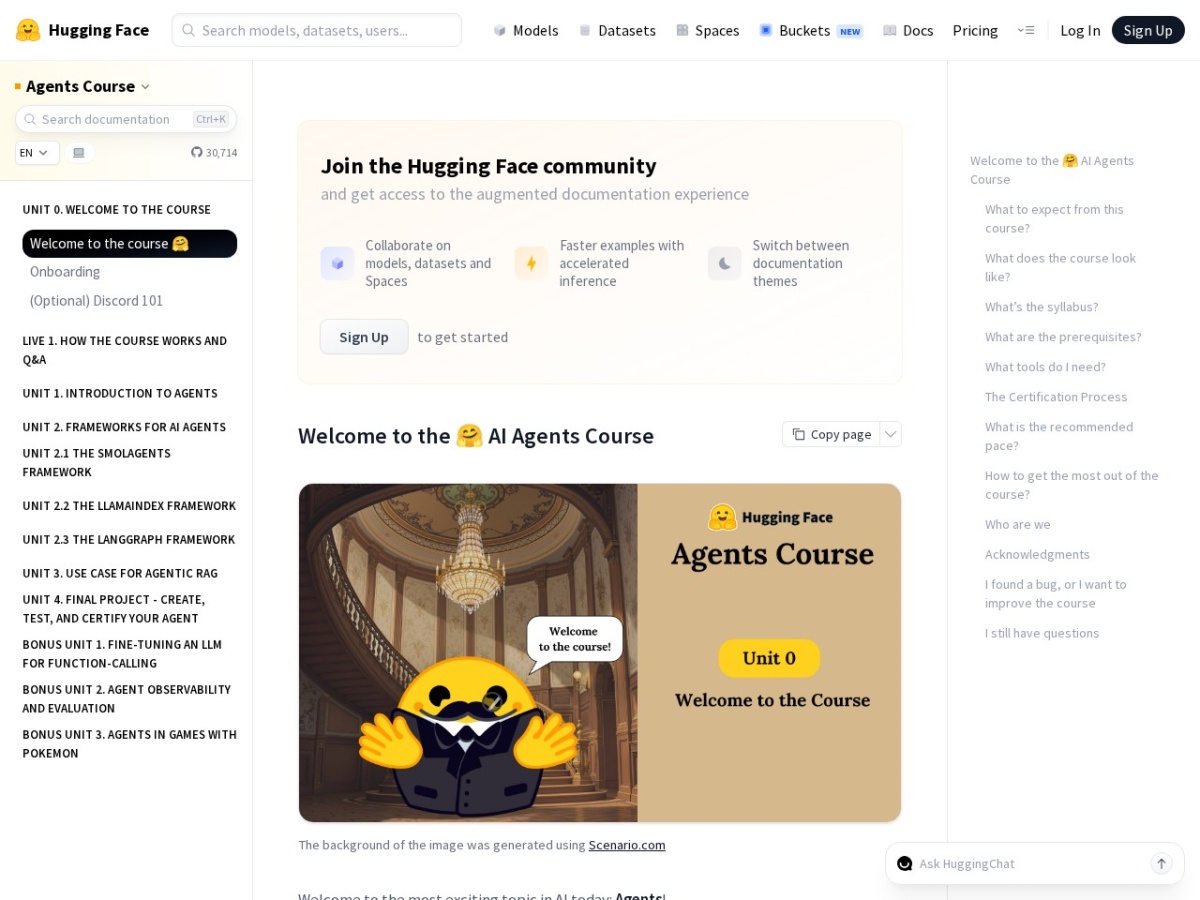Screen dimensions: 1200x900
Task: Jump to What are the prerequisites?
Action: [1063, 337]
